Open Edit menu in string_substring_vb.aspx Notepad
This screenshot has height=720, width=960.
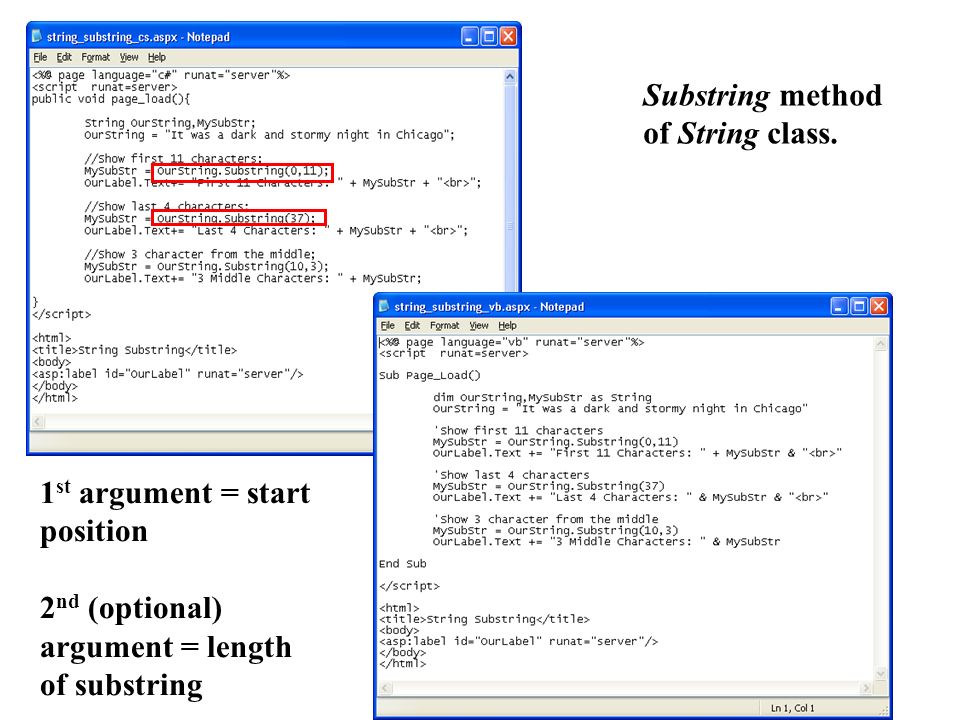coord(412,326)
